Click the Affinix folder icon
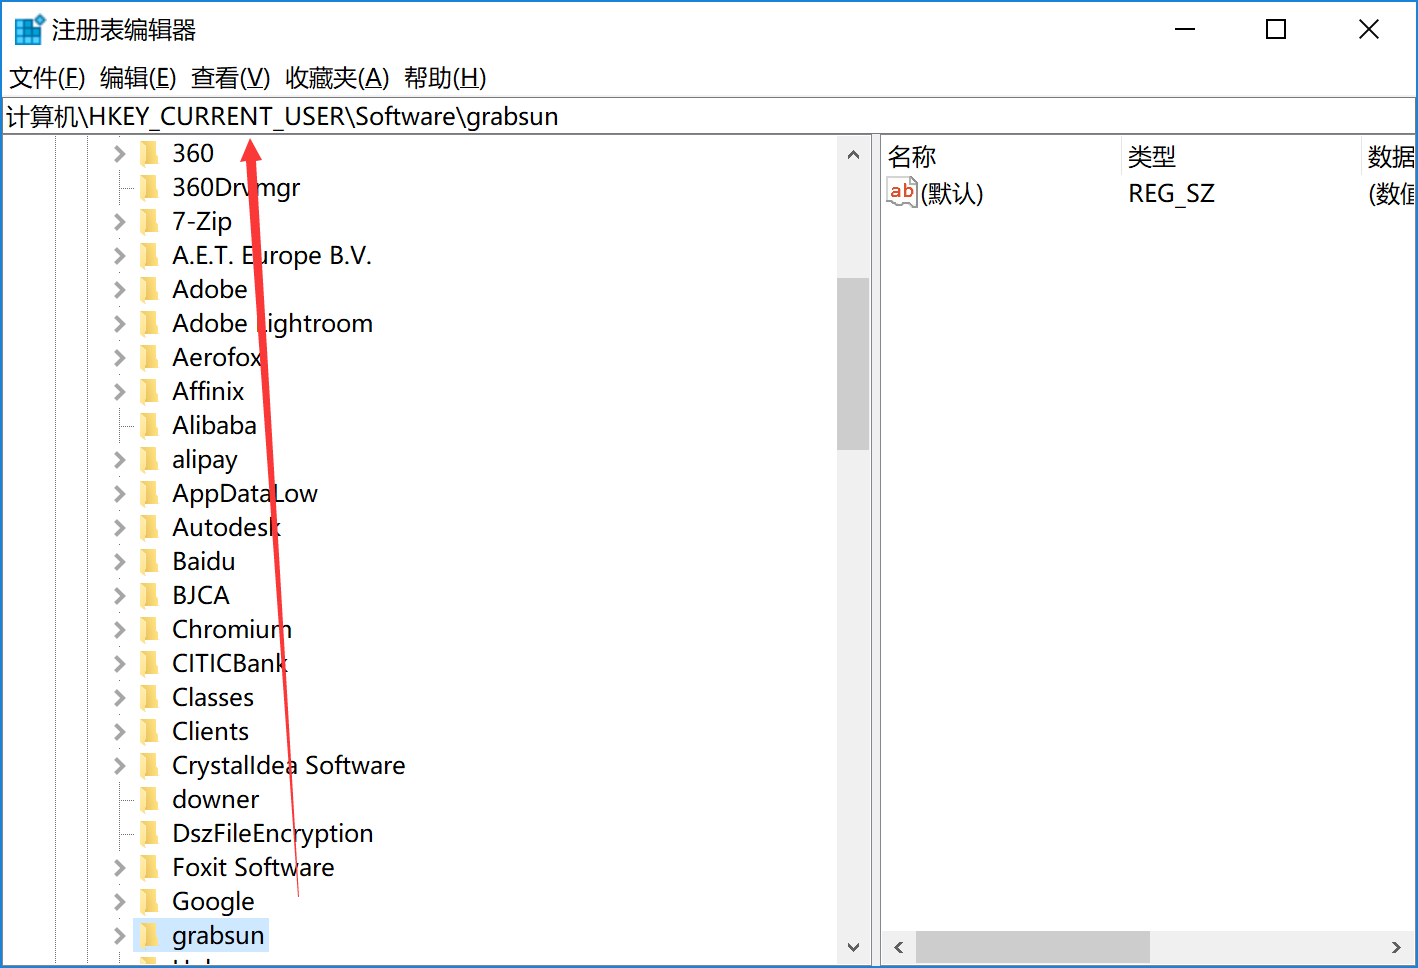 [149, 391]
